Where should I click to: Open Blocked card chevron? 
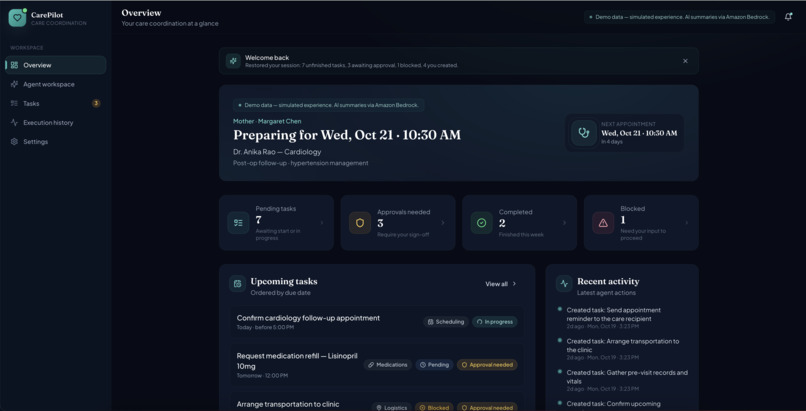pyautogui.click(x=686, y=223)
